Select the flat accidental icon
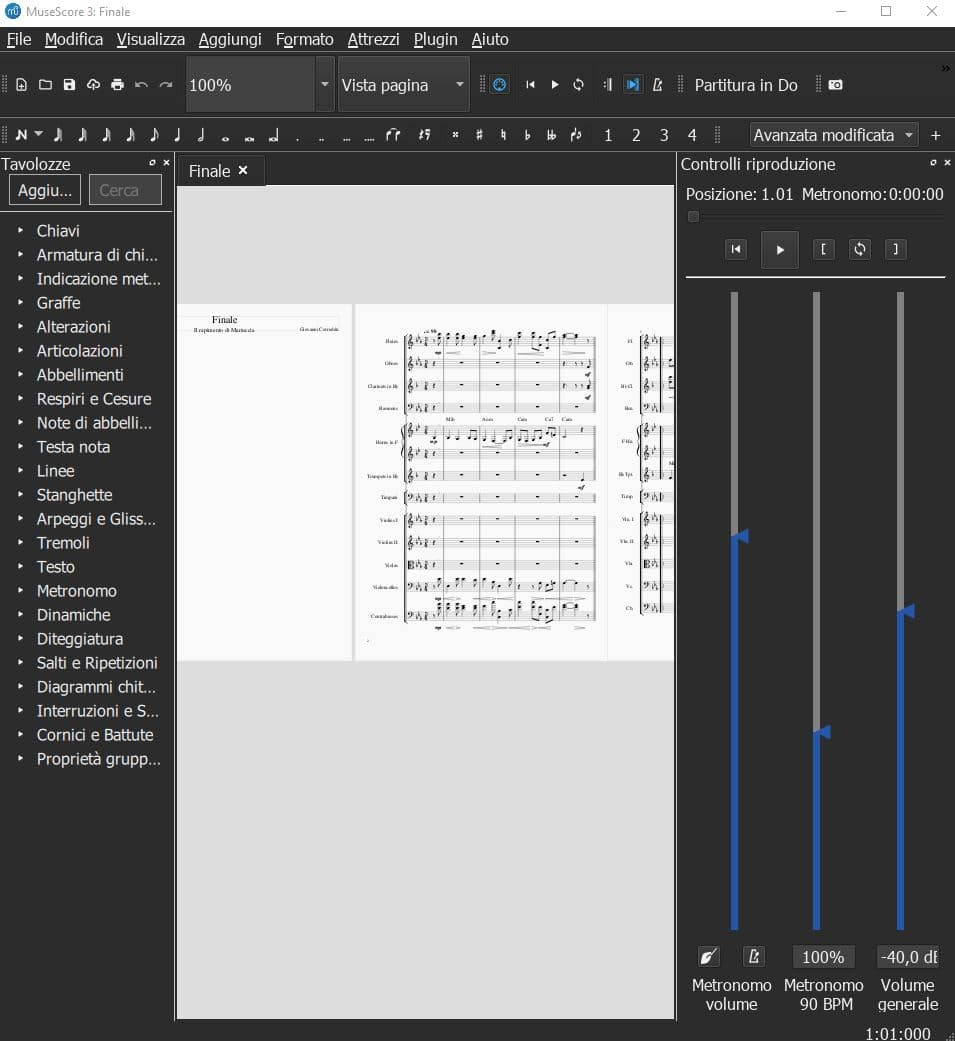Image resolution: width=955 pixels, height=1041 pixels. click(x=527, y=135)
